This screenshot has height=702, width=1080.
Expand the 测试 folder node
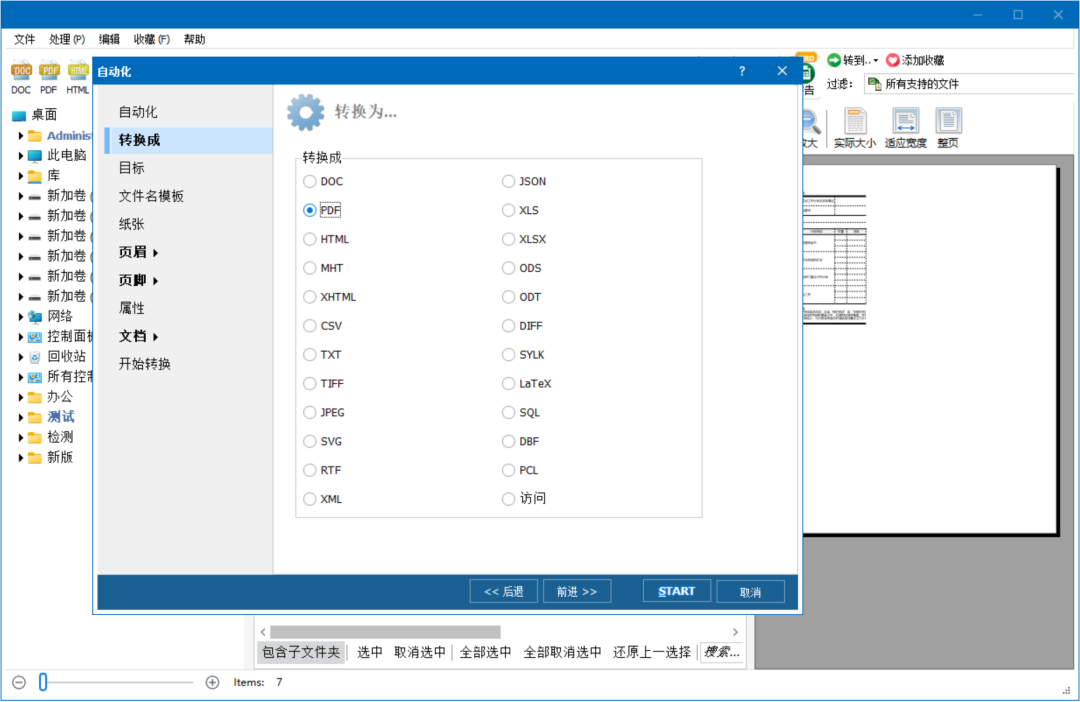point(21,417)
